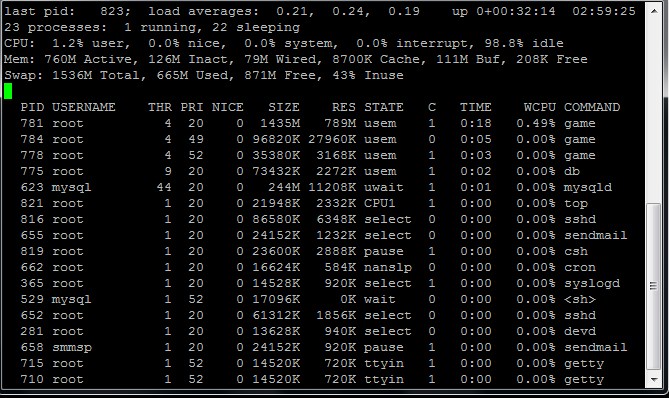Click sendmail command on PID 655 row
Image resolution: width=669 pixels, height=398 pixels.
pyautogui.click(x=596, y=235)
